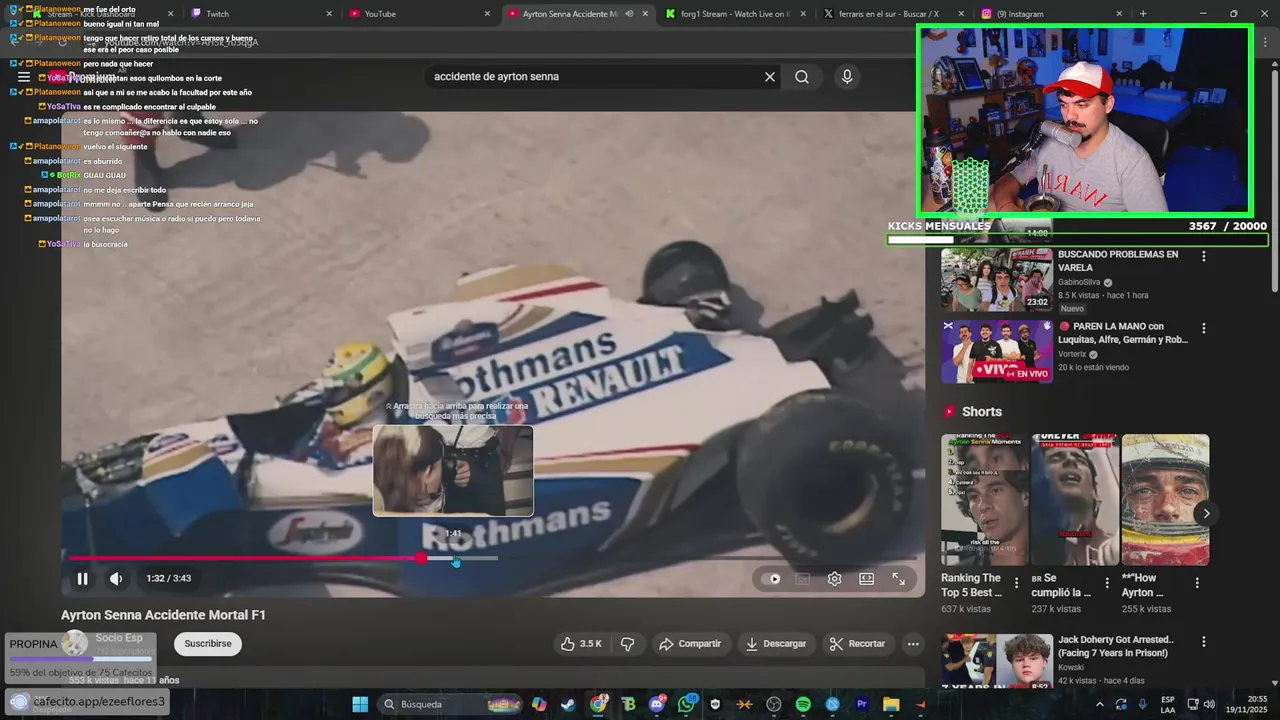Mute the Ayrton Senna tab audio icon
This screenshot has height=720, width=1280.
point(629,14)
